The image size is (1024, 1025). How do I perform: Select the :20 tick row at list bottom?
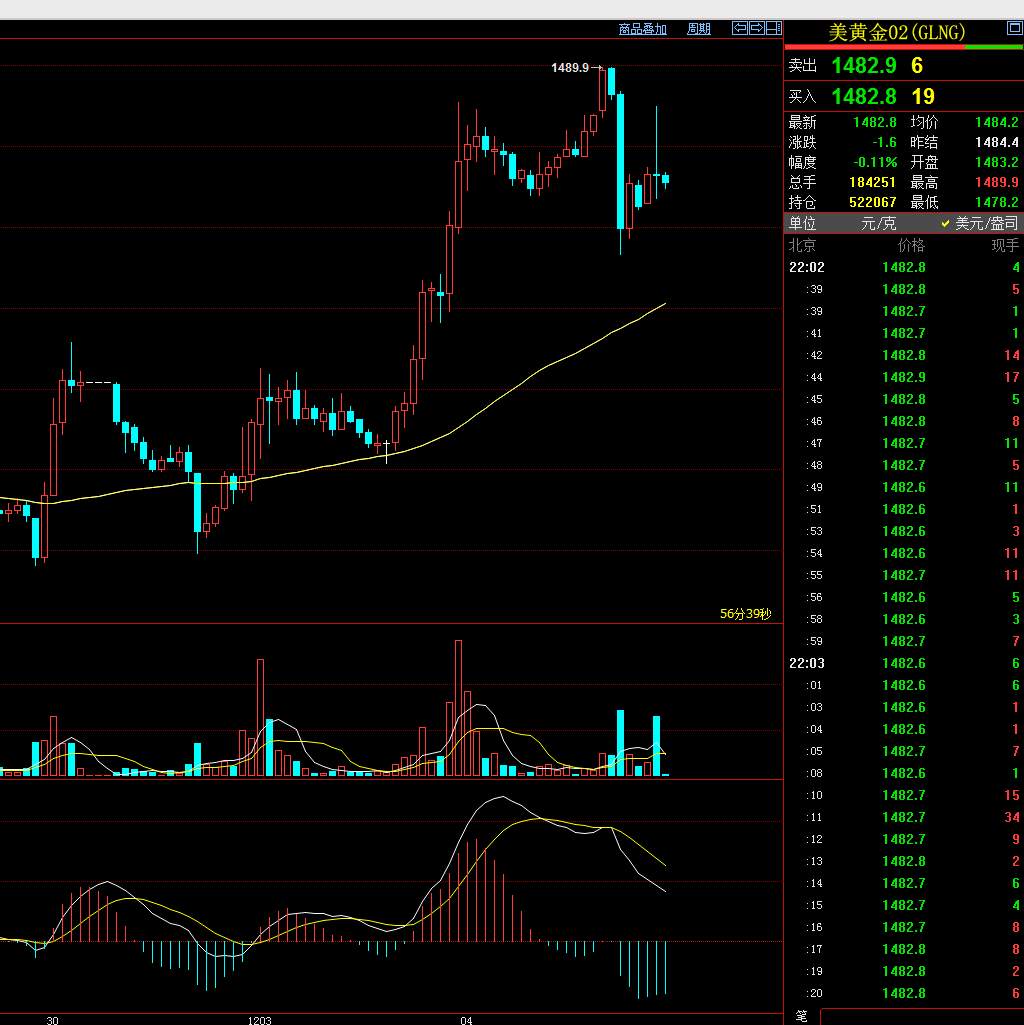904,993
